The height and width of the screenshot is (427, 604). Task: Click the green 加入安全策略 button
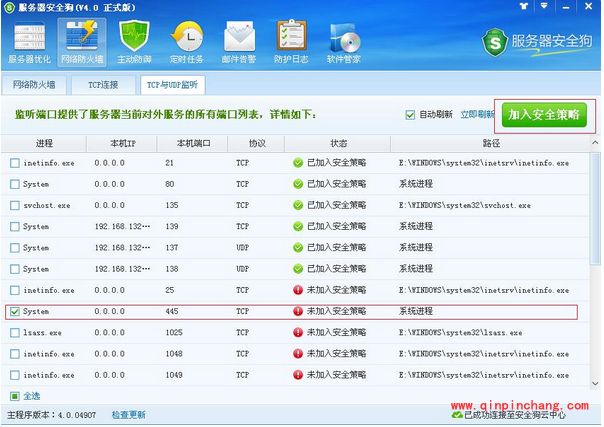(545, 115)
